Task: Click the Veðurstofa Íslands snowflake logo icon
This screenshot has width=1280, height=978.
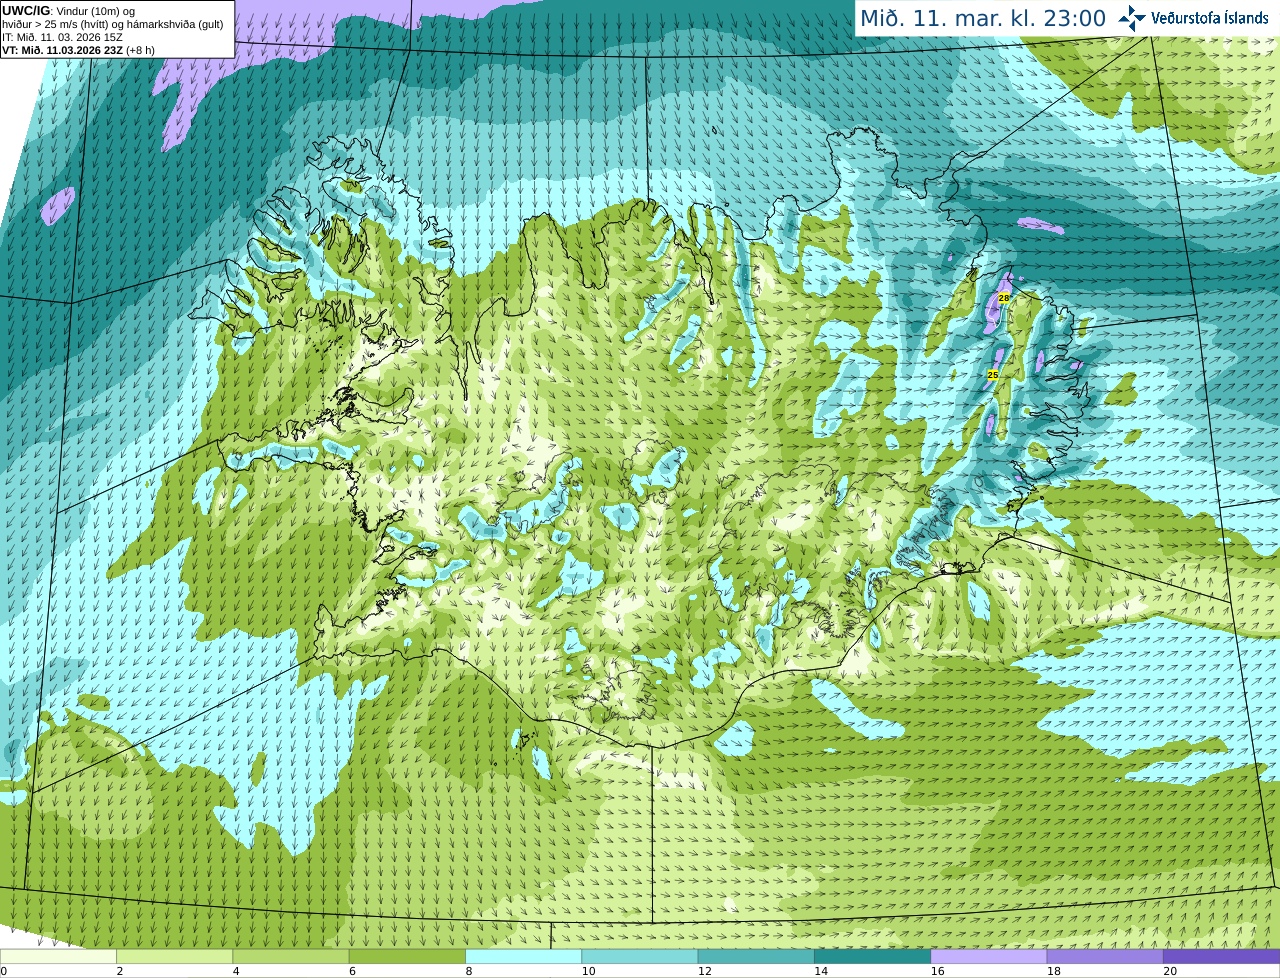Action: coord(1132,18)
